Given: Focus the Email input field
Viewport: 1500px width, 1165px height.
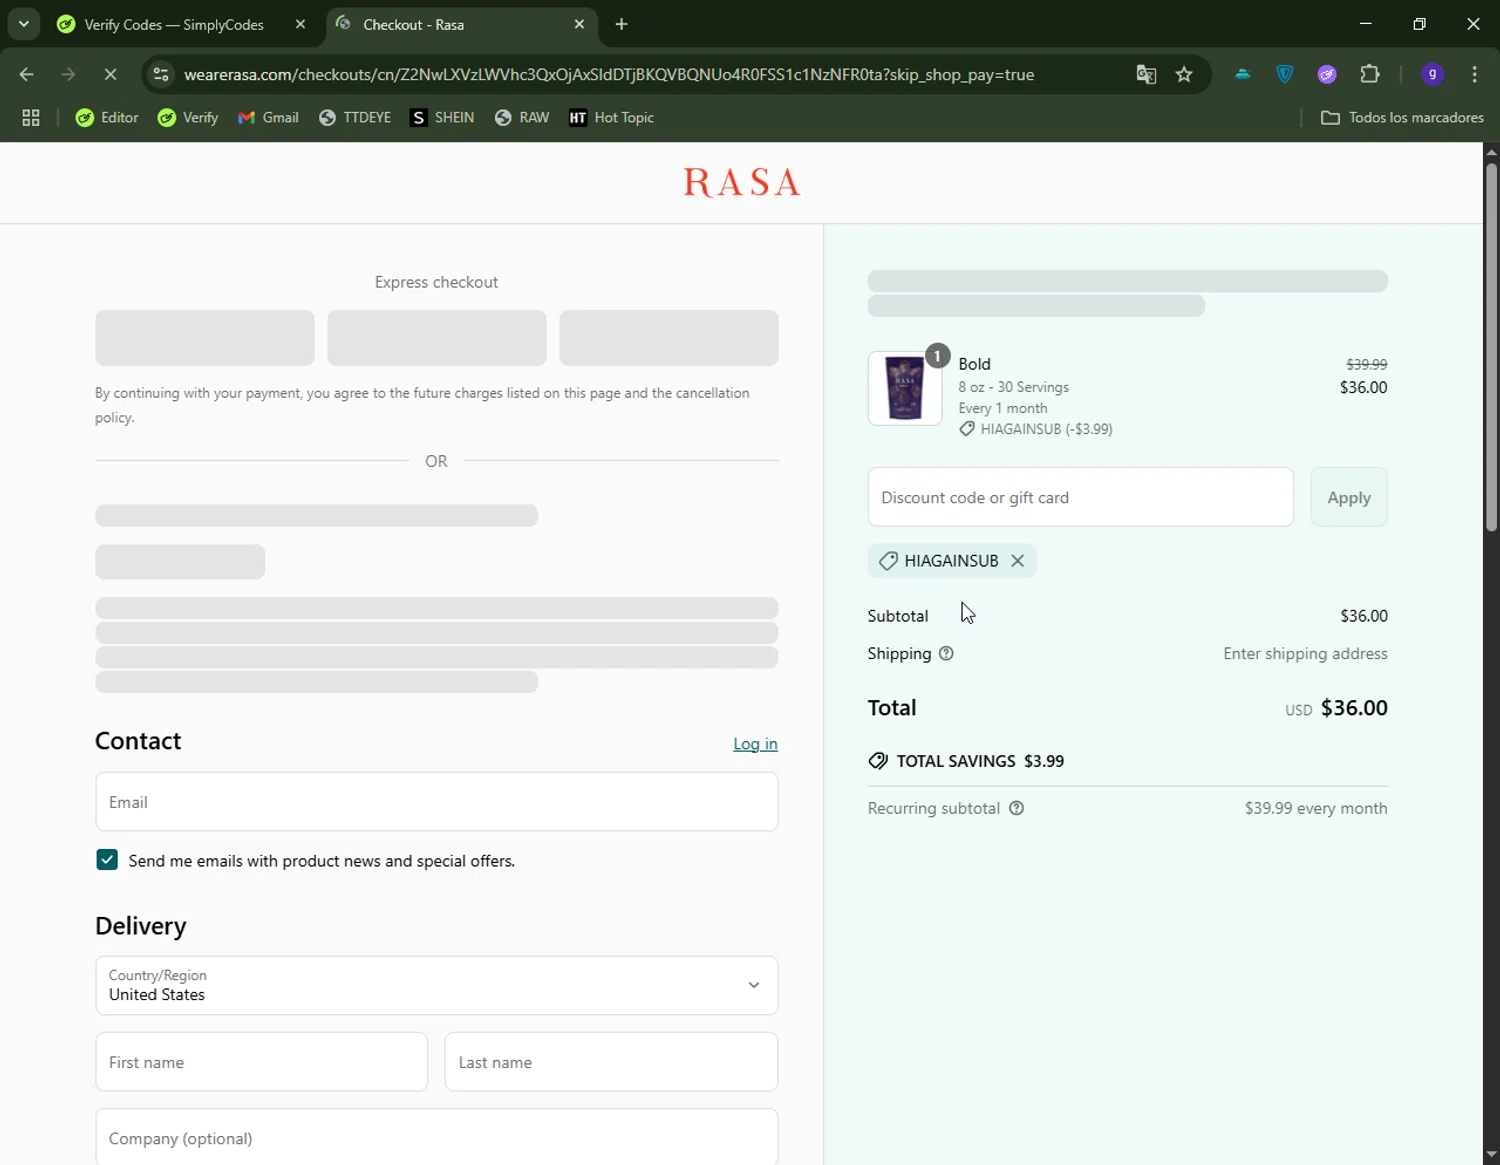Looking at the screenshot, I should pyautogui.click(x=437, y=802).
